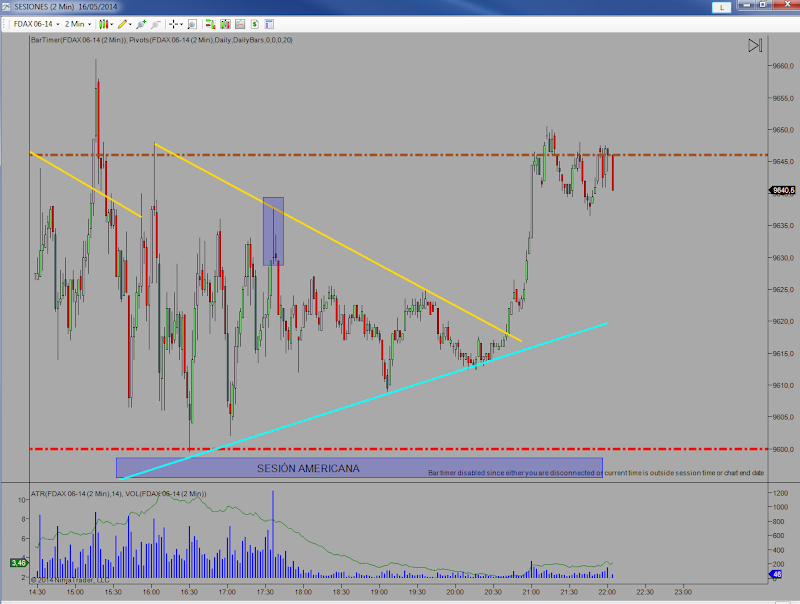Select the cyan ascending trend line
This screenshot has height=604, width=800.
364,401
